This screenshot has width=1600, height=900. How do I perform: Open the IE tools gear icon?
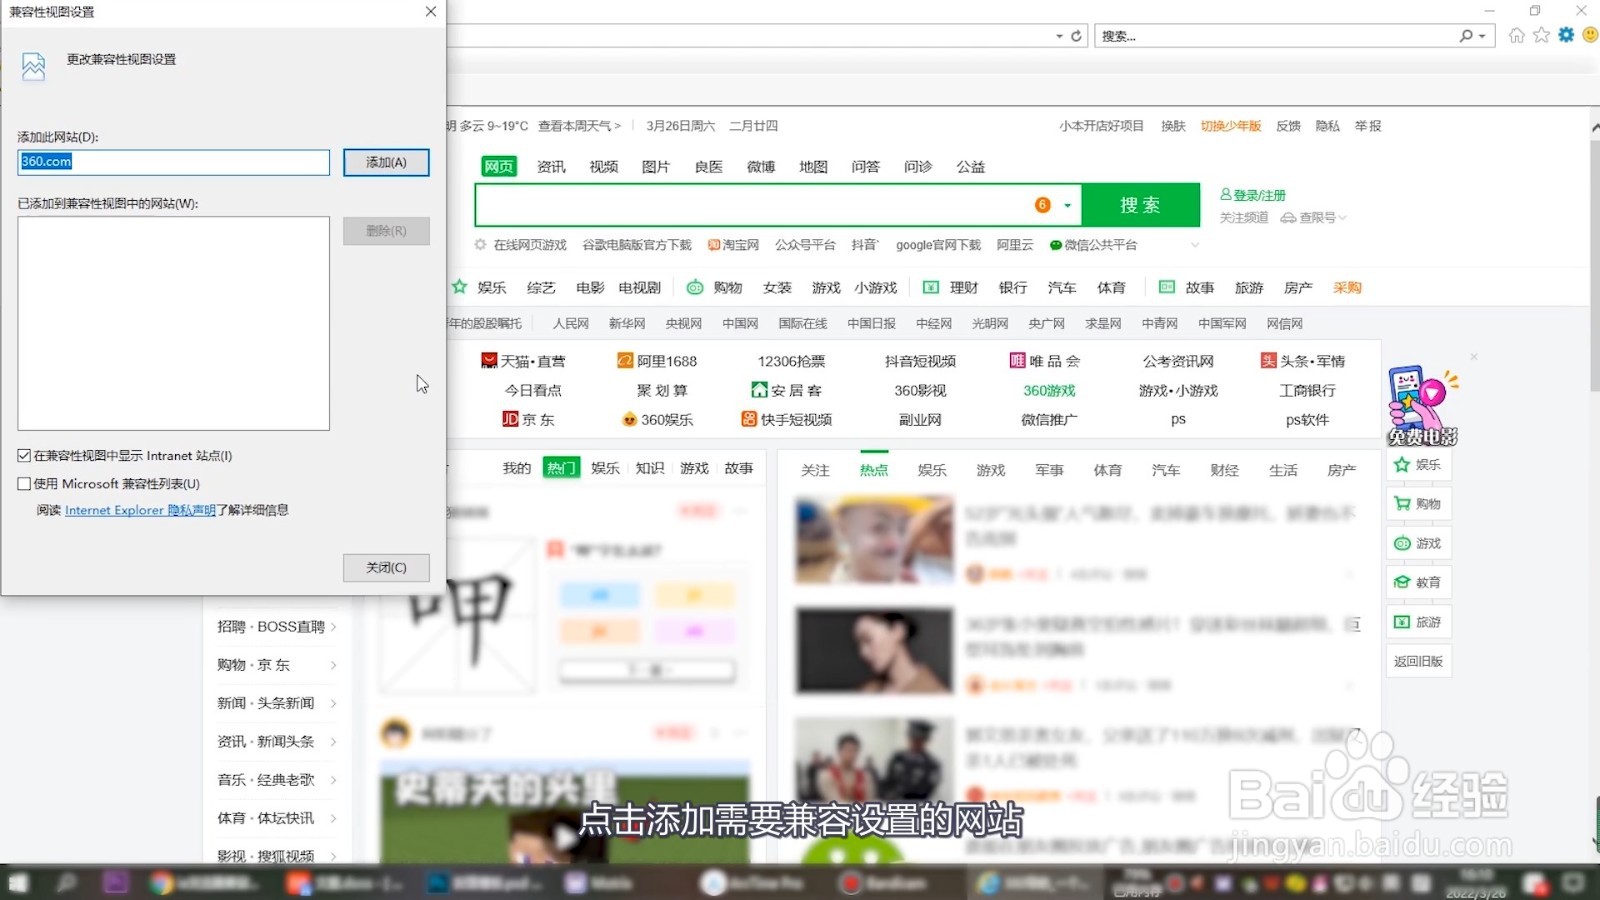pyautogui.click(x=1566, y=35)
